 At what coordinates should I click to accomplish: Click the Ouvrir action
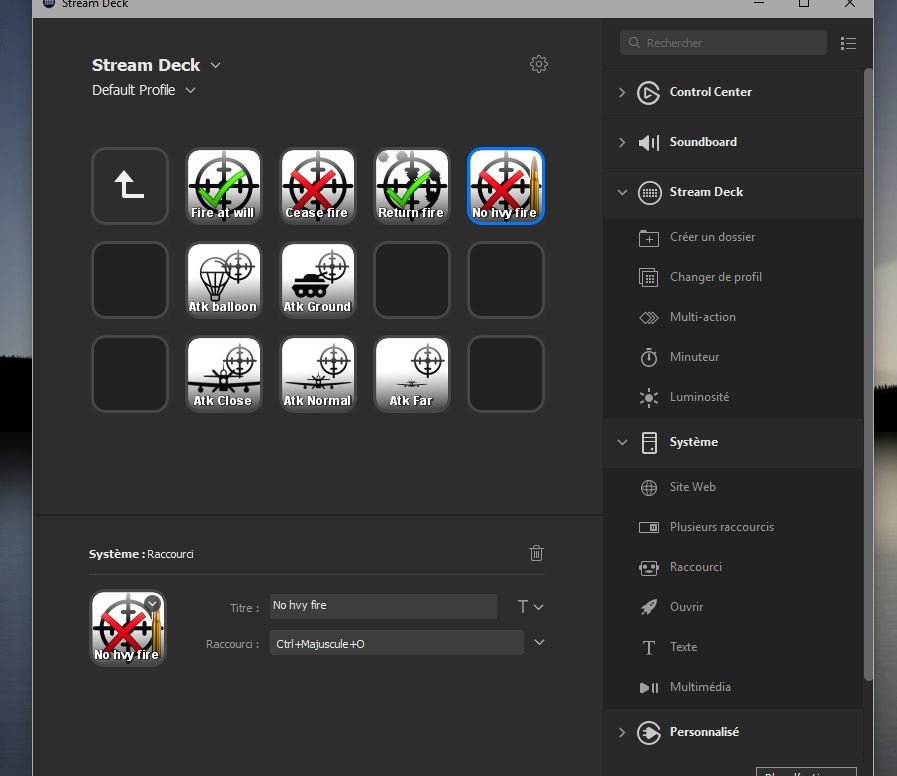tap(734, 607)
